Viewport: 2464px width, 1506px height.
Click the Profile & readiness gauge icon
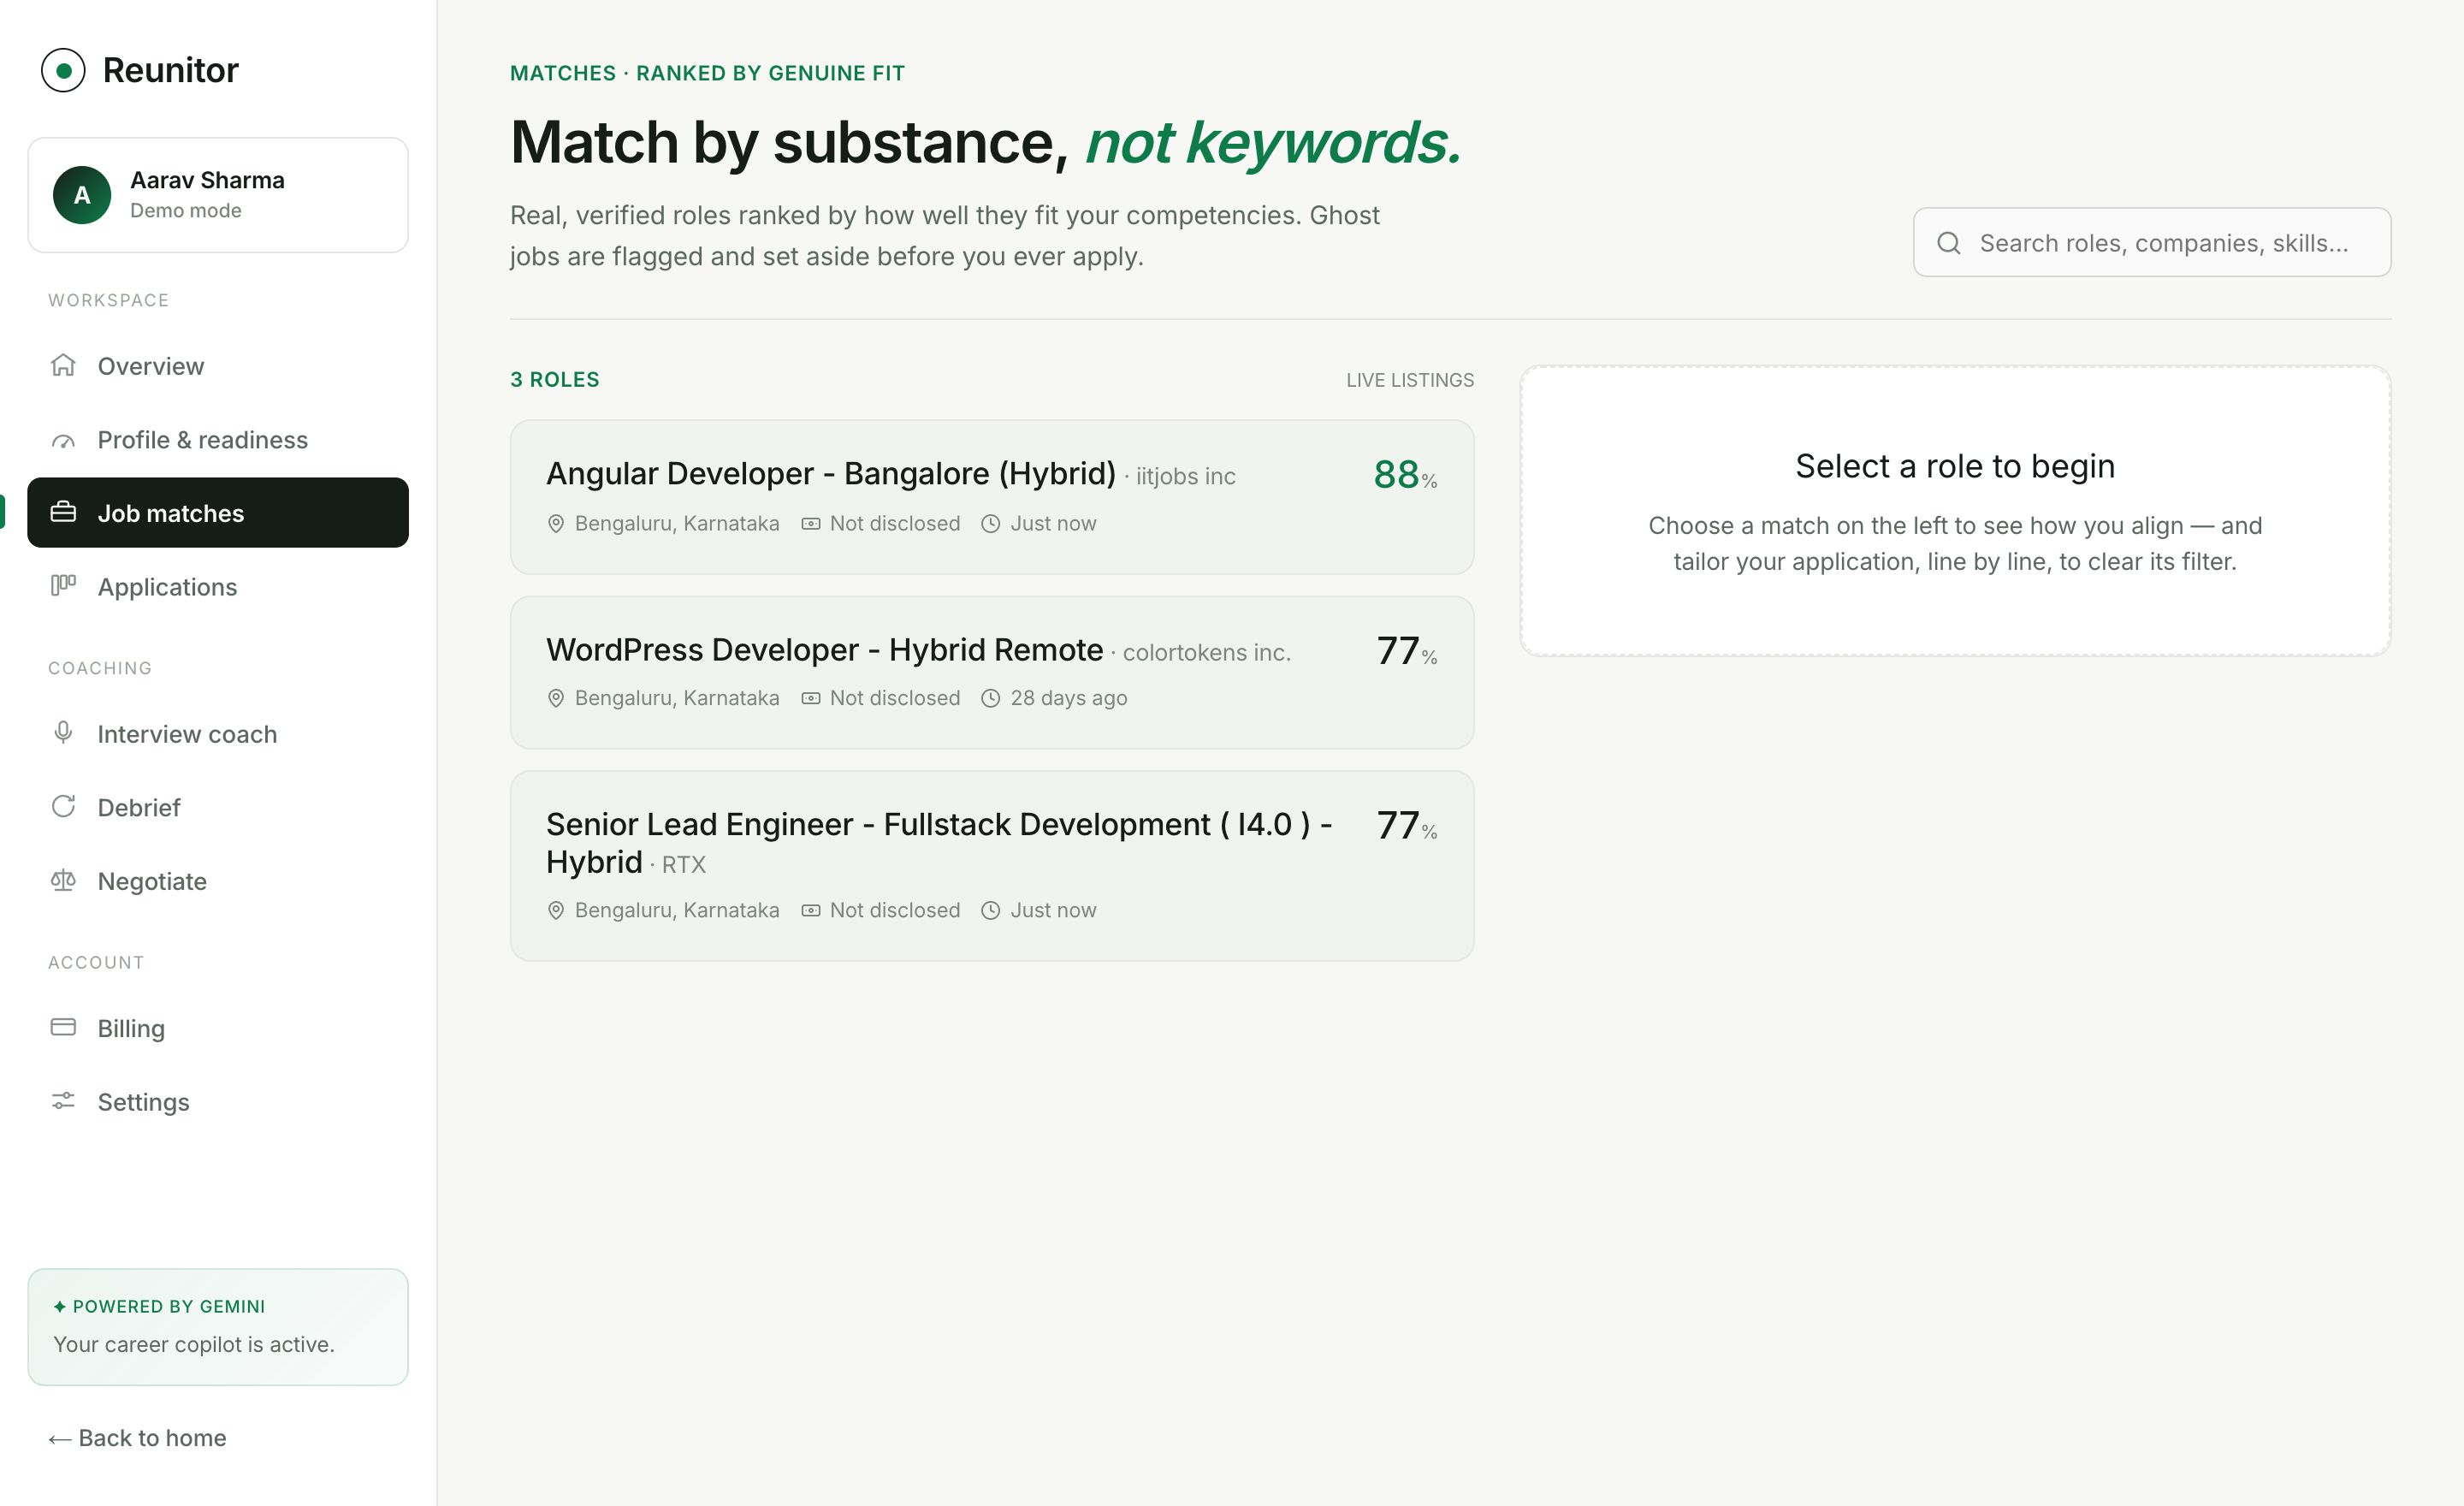pyautogui.click(x=63, y=441)
